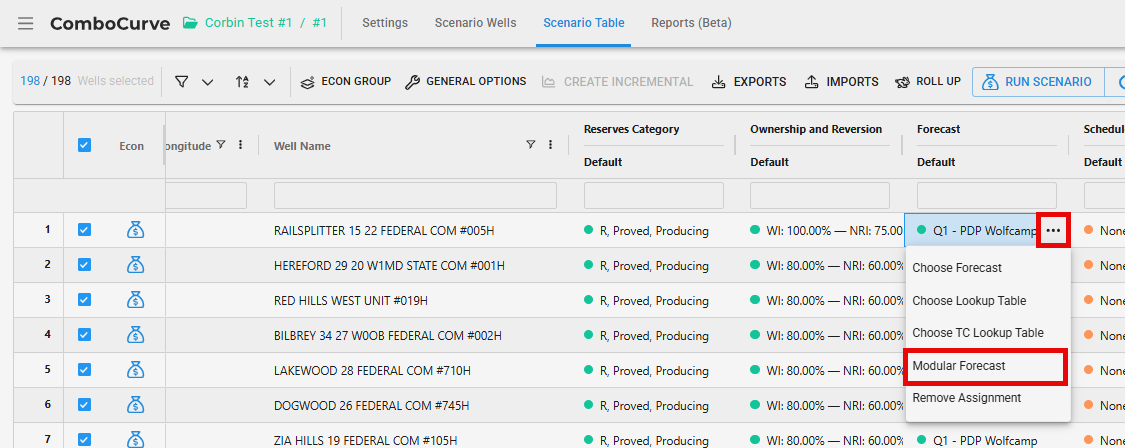Click the econ icon for RAILSPLITTER well
The width and height of the screenshot is (1125, 448).
135,230
